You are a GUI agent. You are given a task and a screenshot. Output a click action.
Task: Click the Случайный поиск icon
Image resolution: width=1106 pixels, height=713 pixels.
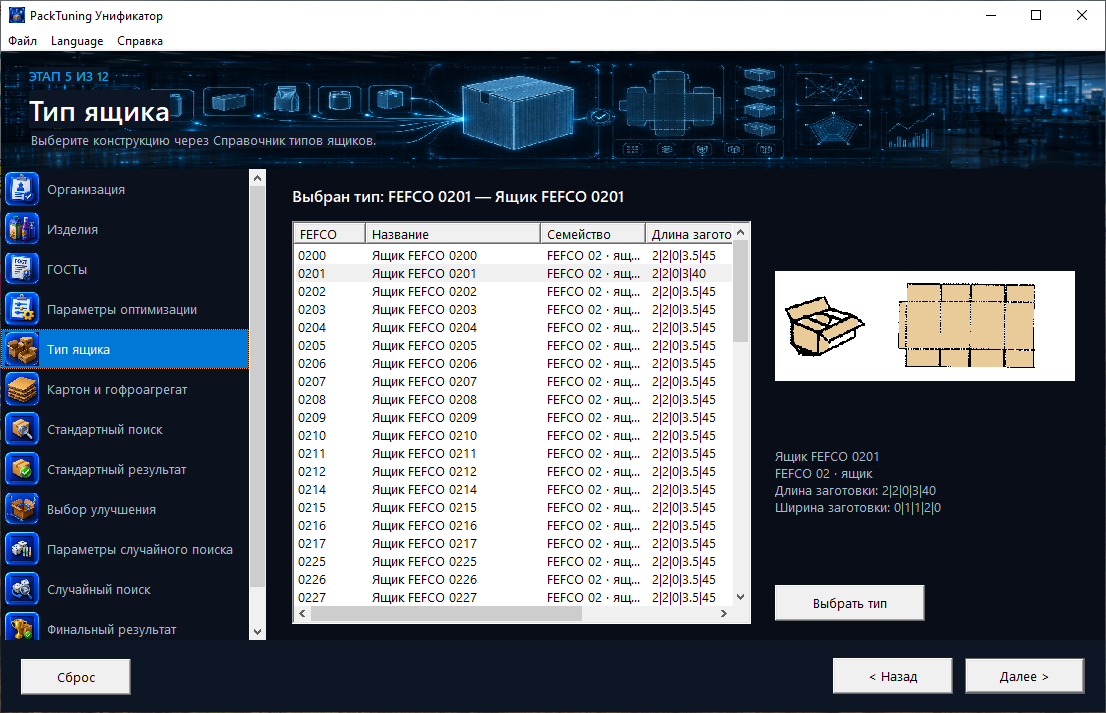tap(22, 589)
